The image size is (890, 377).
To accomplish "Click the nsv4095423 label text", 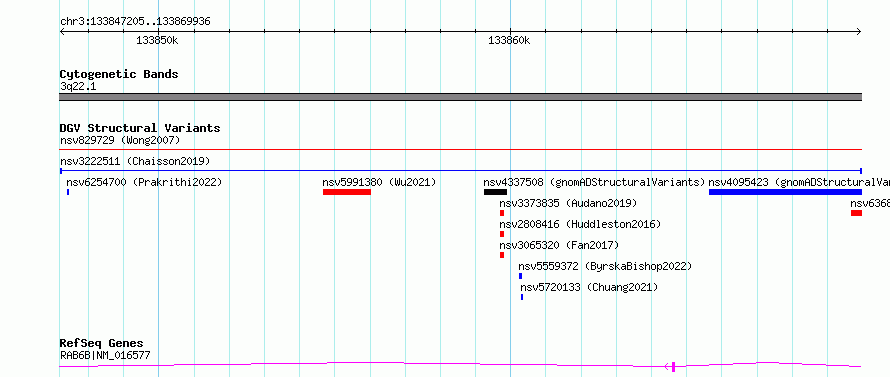I will 799,182.
